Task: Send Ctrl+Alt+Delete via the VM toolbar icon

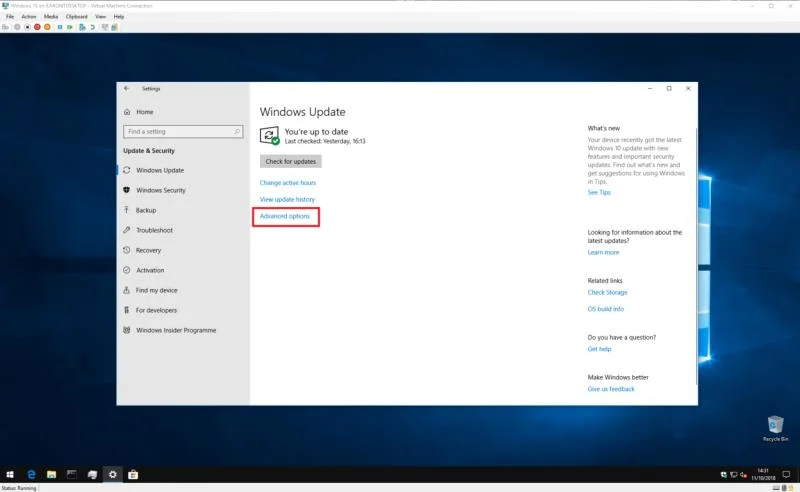Action: click(6, 27)
